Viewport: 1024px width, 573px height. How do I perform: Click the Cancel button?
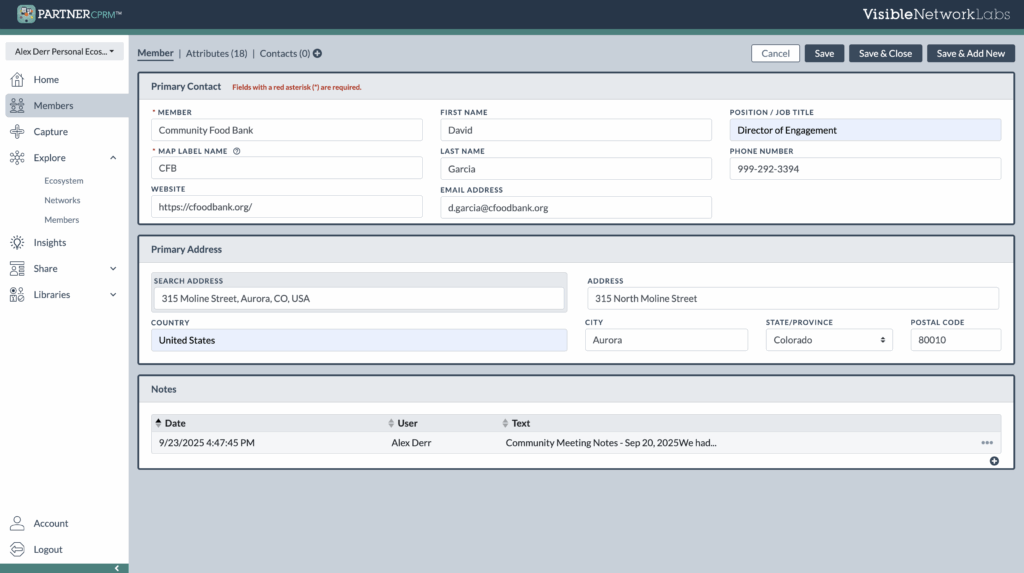click(775, 54)
